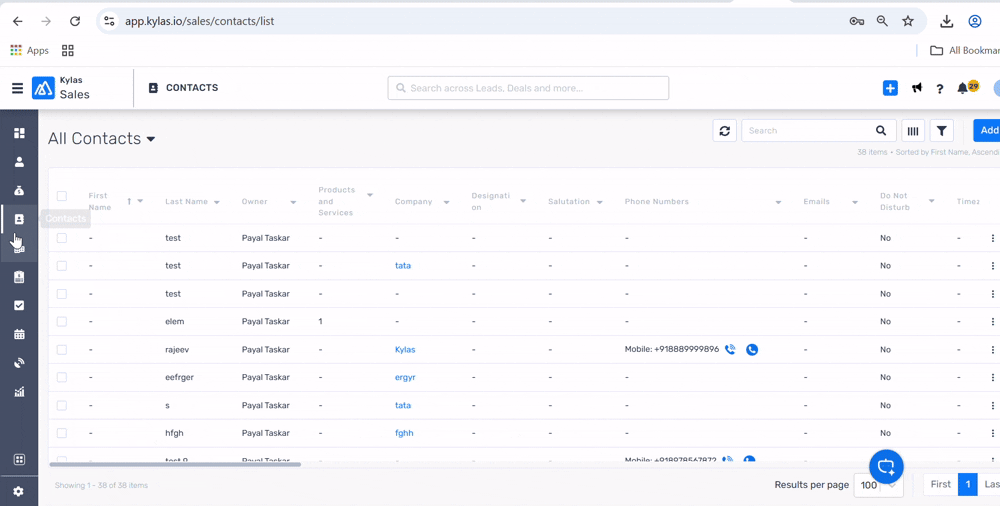Toggle First Name ascending sort arrow

[129, 201]
